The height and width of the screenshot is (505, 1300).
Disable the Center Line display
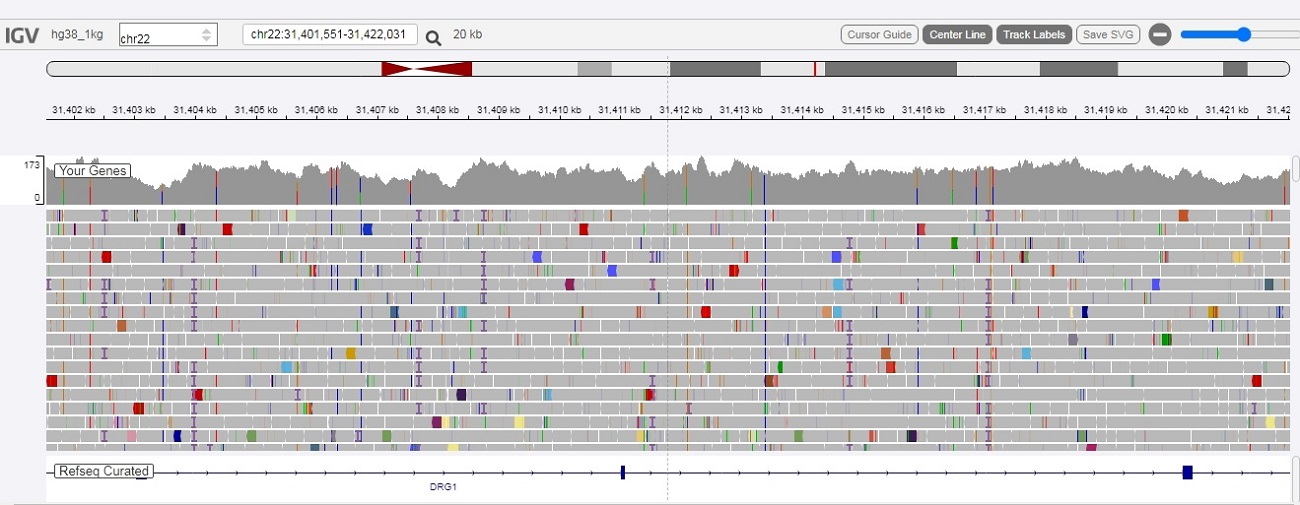957,35
